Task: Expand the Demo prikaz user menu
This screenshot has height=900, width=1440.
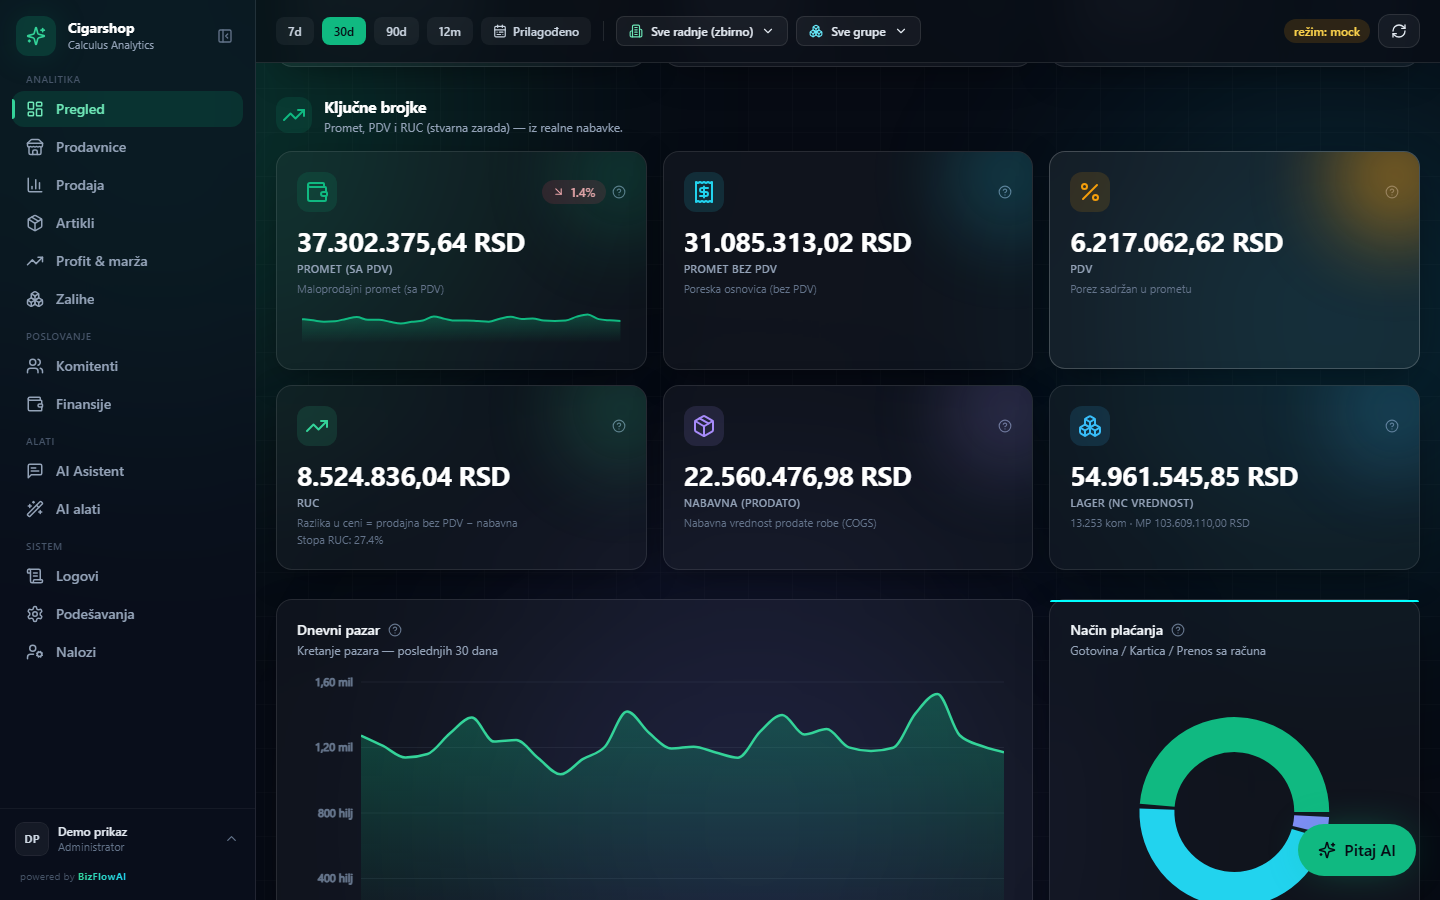Action: tap(127, 839)
